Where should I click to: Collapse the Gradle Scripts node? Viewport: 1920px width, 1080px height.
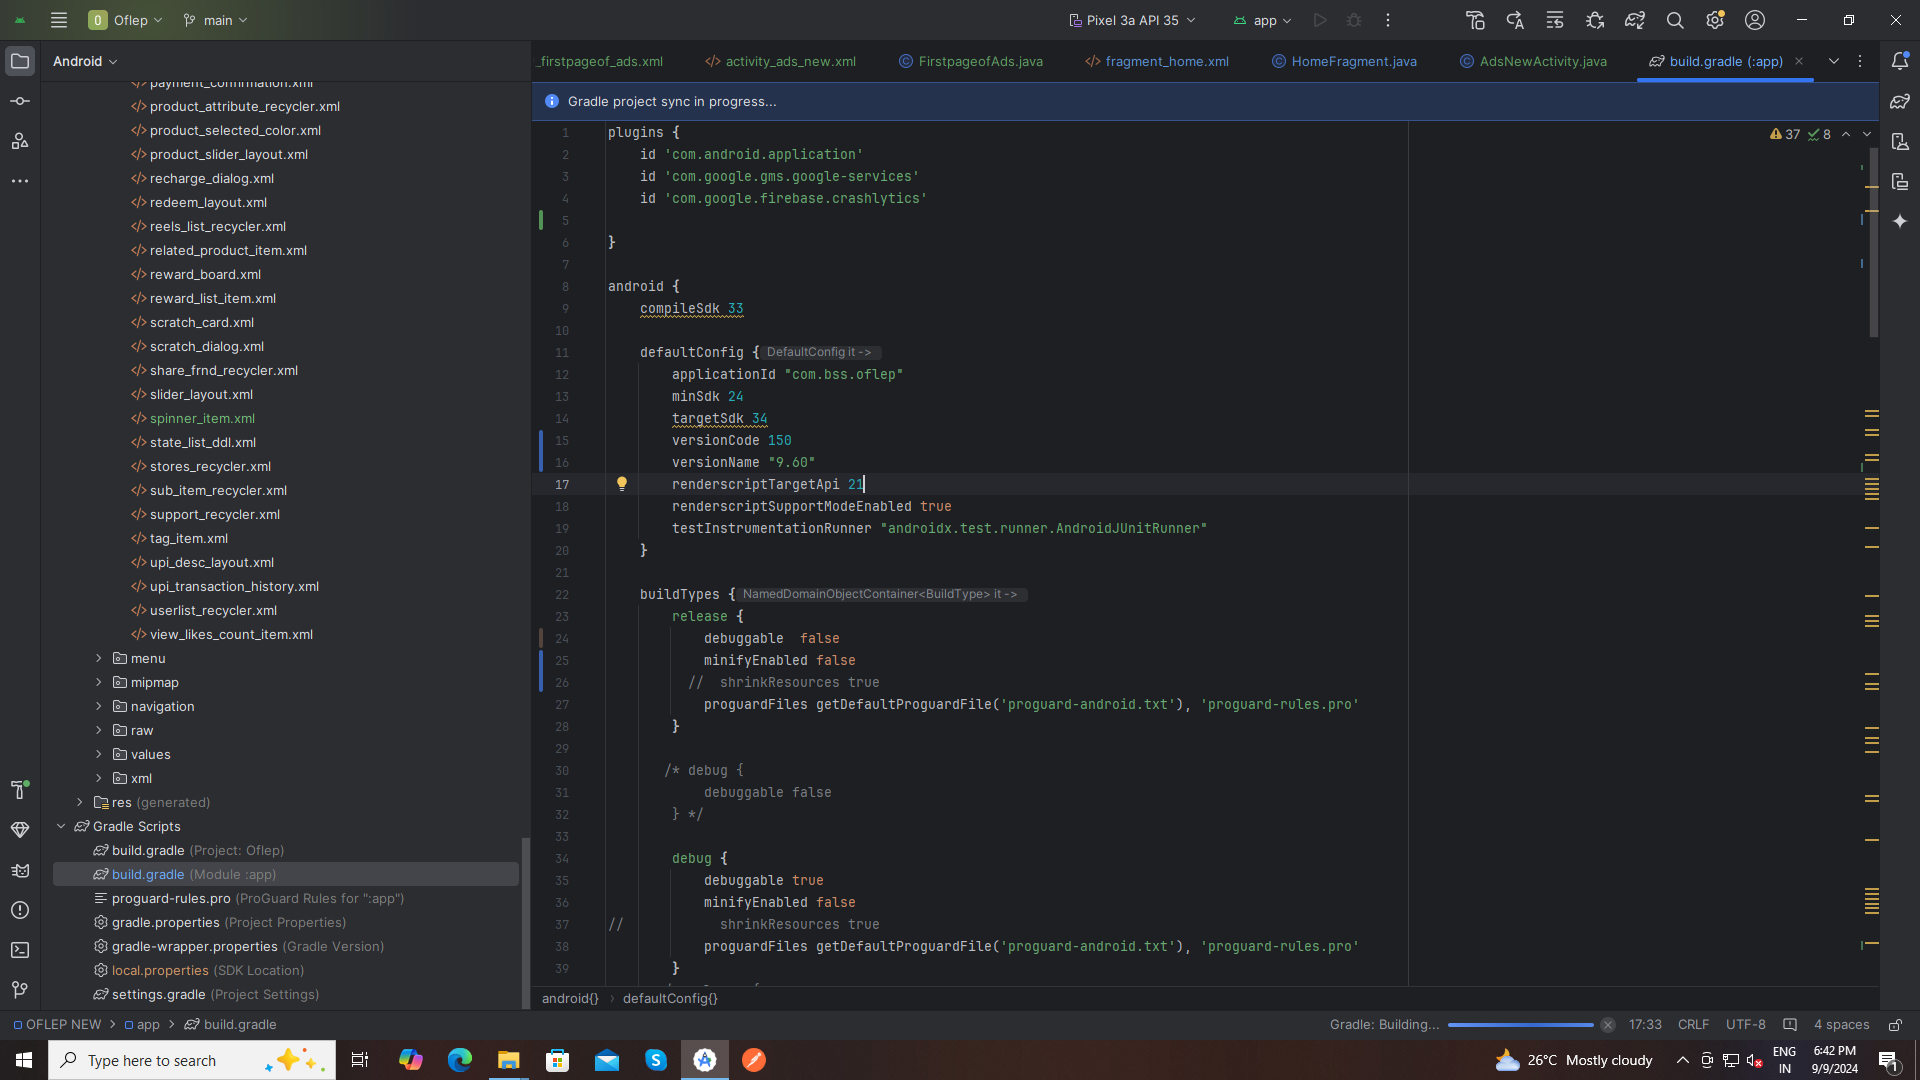click(61, 827)
